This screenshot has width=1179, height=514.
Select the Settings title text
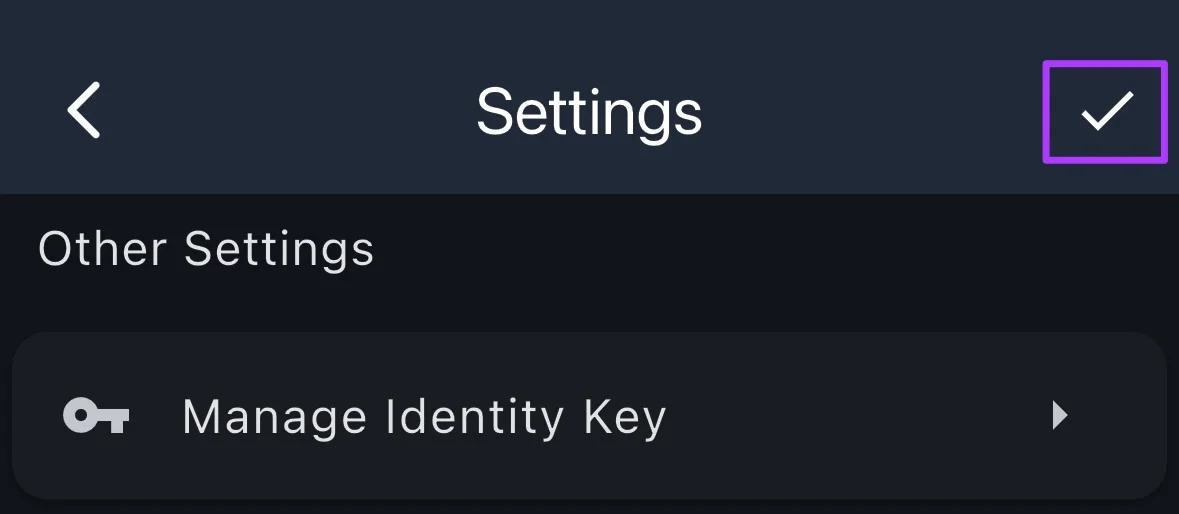(589, 111)
